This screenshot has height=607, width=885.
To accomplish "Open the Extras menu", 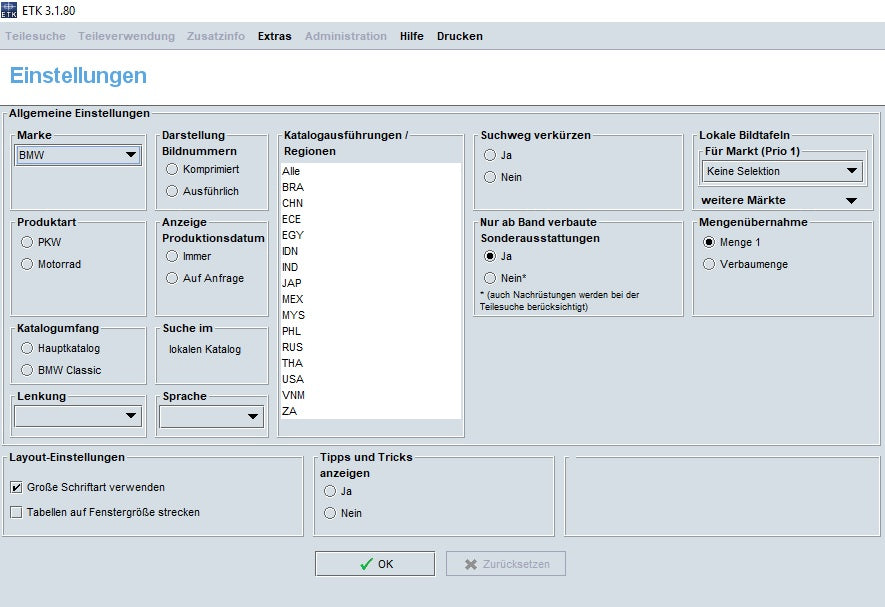I will [x=274, y=36].
